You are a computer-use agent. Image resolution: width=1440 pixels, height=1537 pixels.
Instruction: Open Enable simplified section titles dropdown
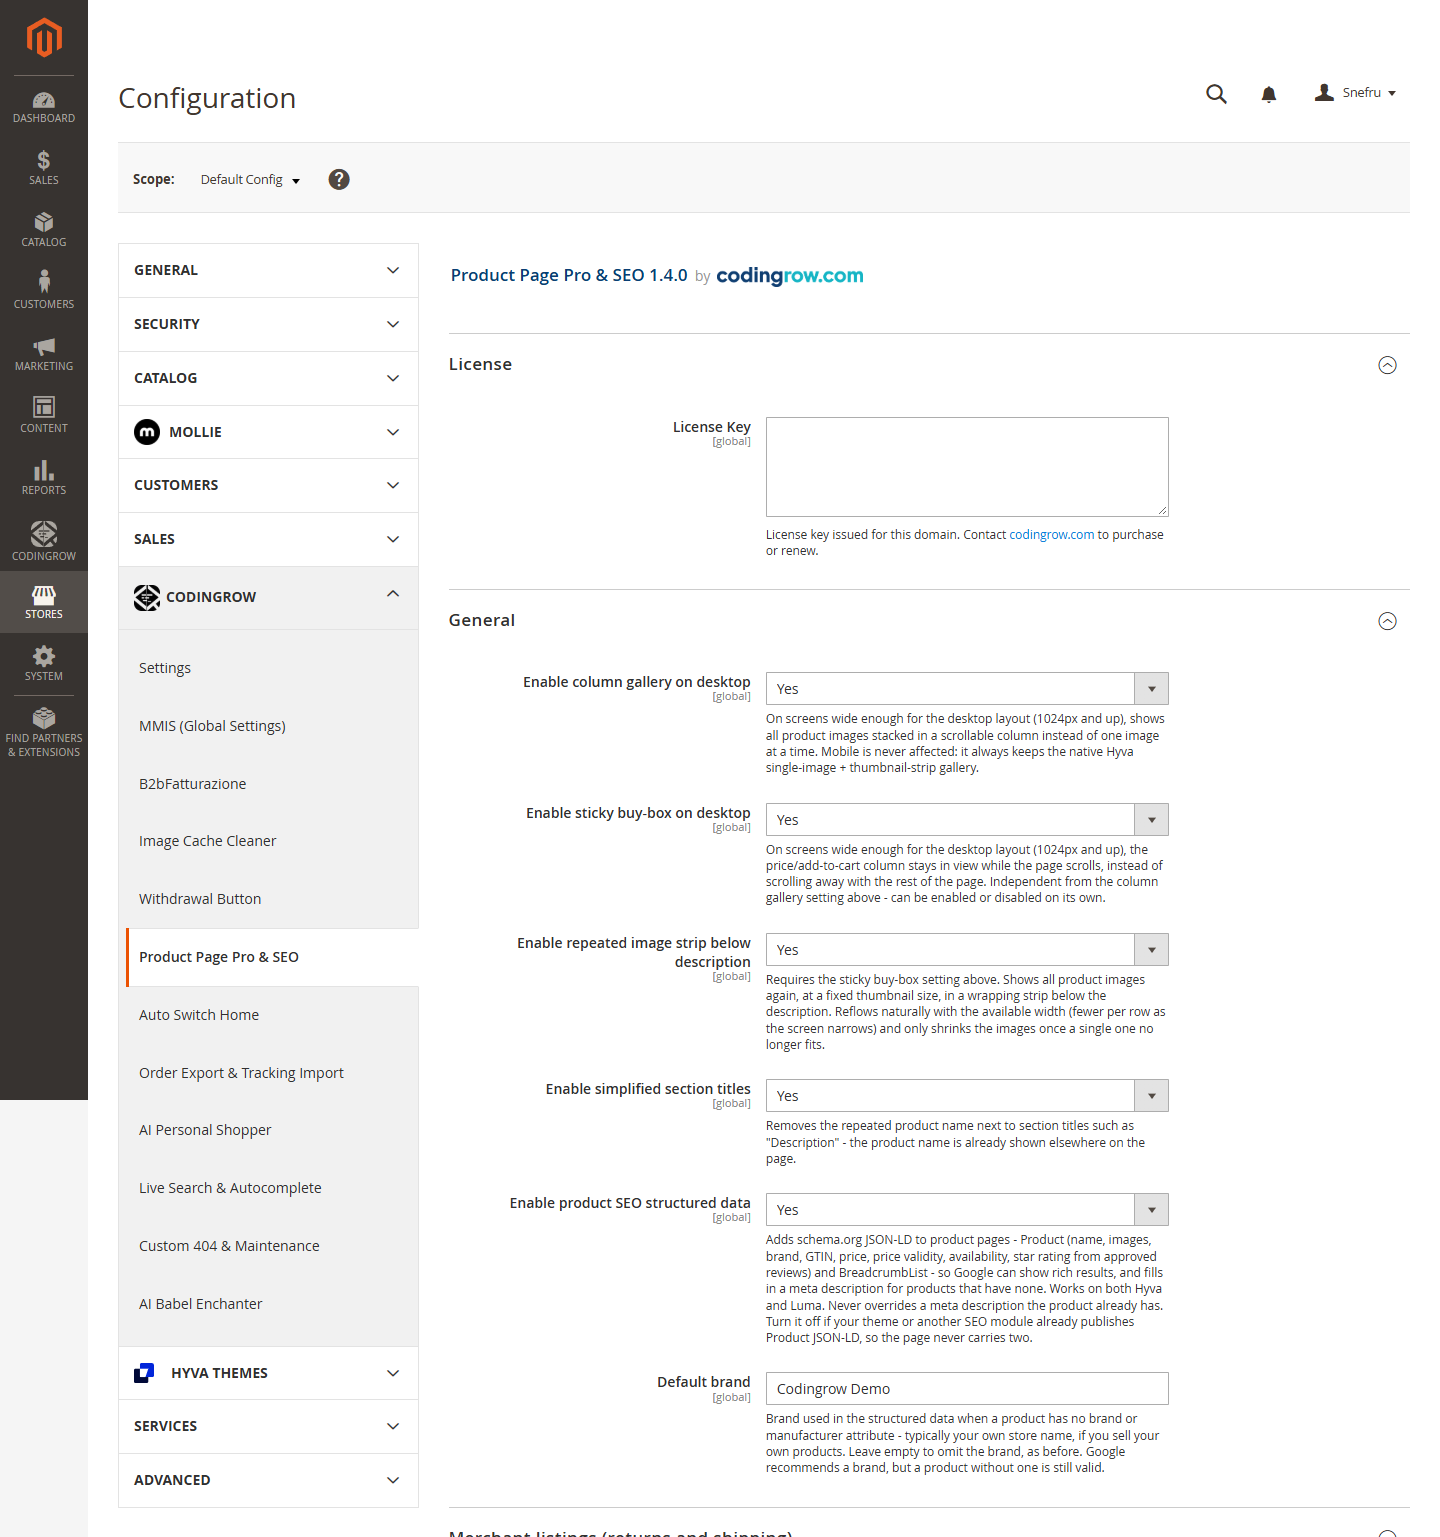(967, 1096)
